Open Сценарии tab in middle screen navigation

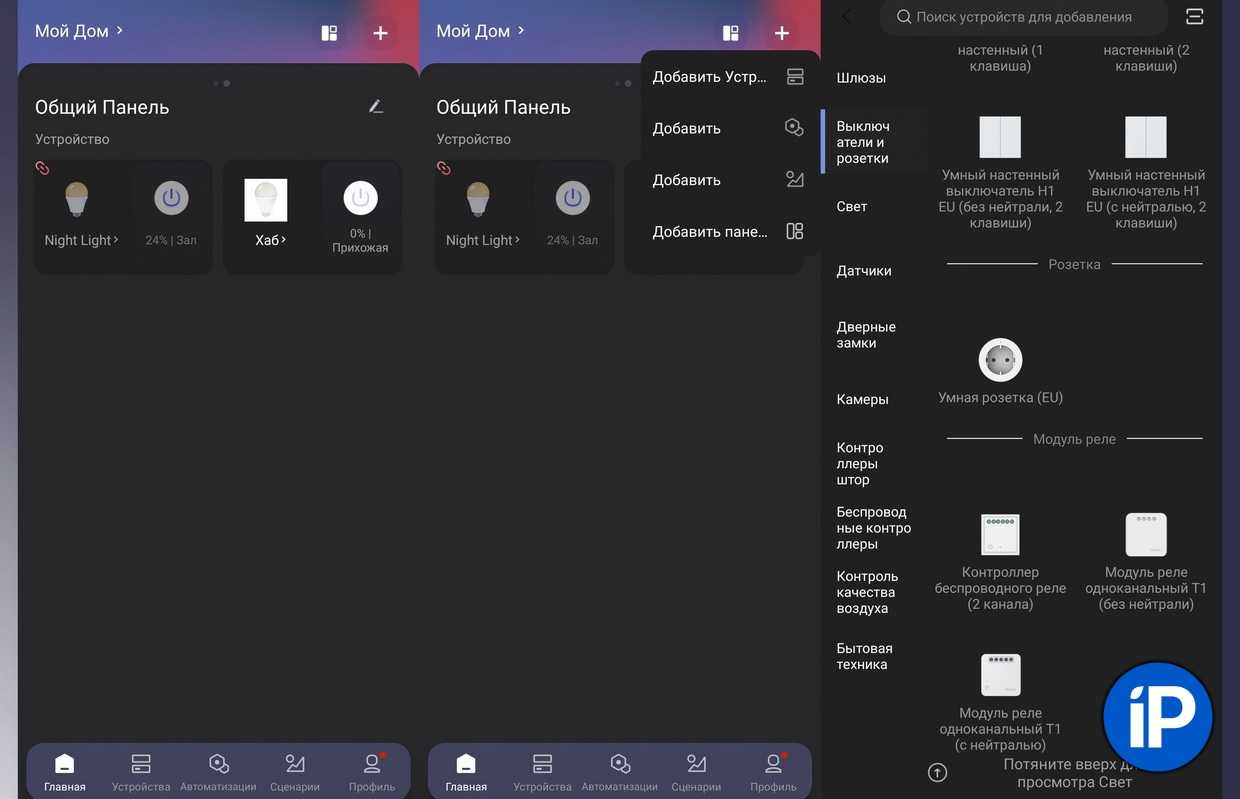[x=696, y=772]
